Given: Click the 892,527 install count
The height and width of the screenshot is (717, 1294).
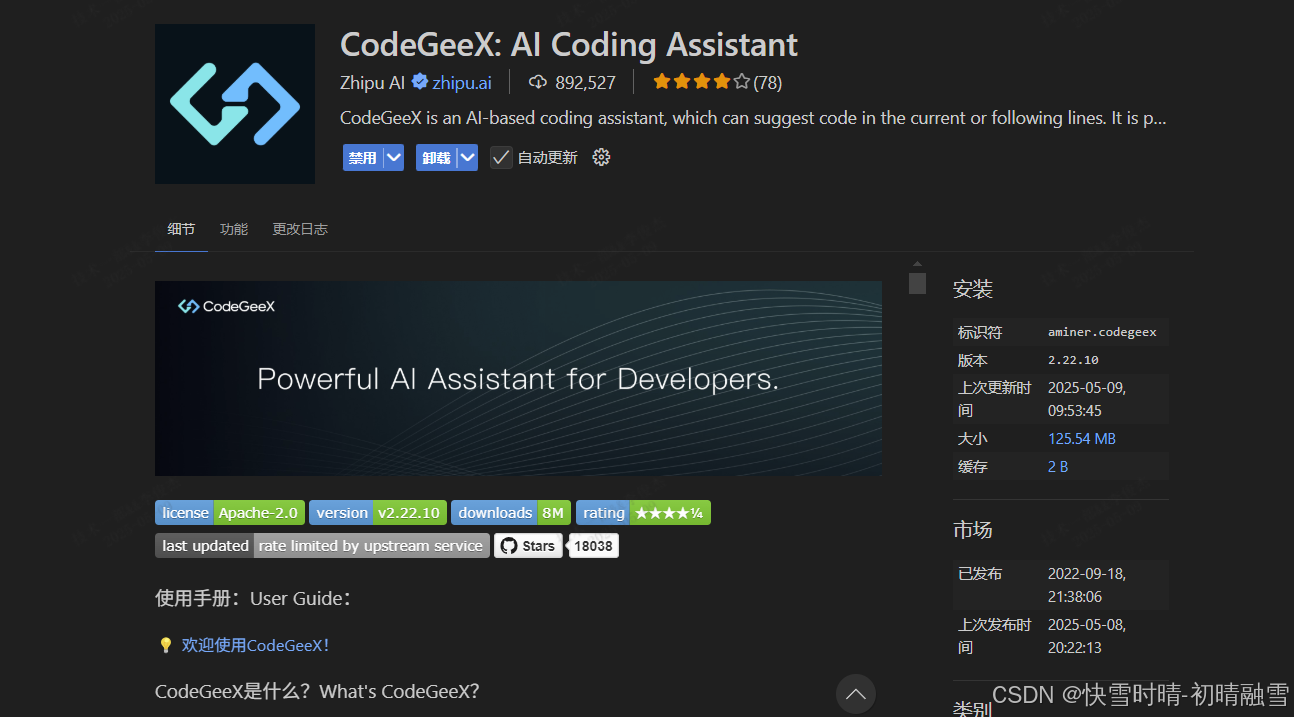Looking at the screenshot, I should 585,82.
